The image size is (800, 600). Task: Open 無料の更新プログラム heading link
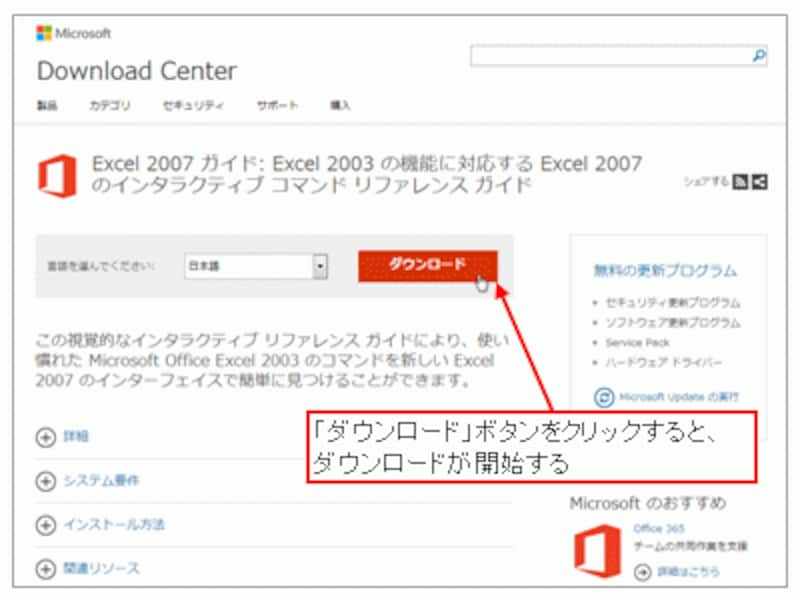pos(665,270)
